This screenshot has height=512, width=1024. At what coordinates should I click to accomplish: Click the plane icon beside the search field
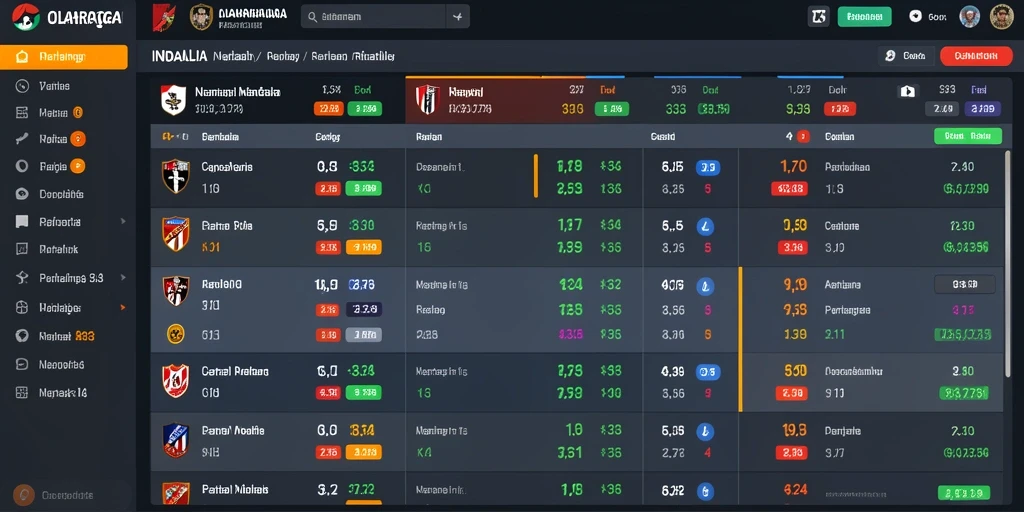click(x=457, y=17)
